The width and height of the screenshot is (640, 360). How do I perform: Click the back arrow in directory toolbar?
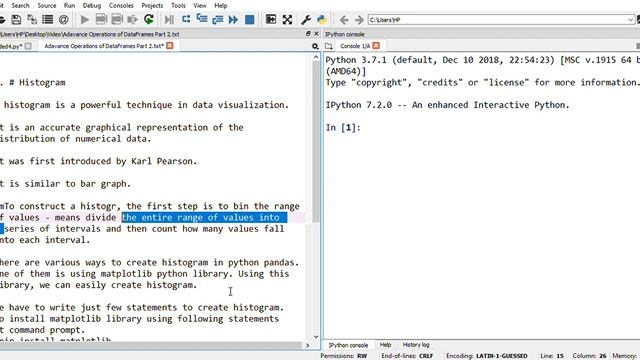click(344, 20)
